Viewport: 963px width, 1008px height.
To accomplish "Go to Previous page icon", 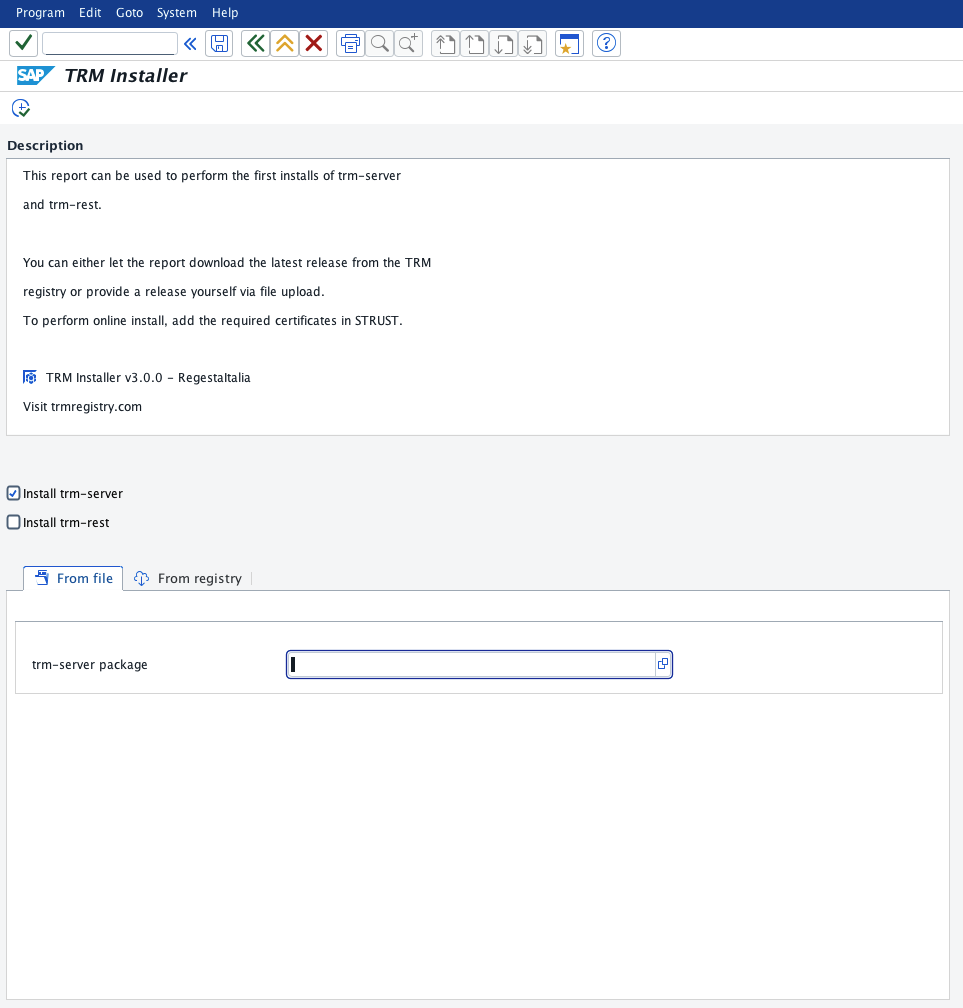I will pos(474,44).
